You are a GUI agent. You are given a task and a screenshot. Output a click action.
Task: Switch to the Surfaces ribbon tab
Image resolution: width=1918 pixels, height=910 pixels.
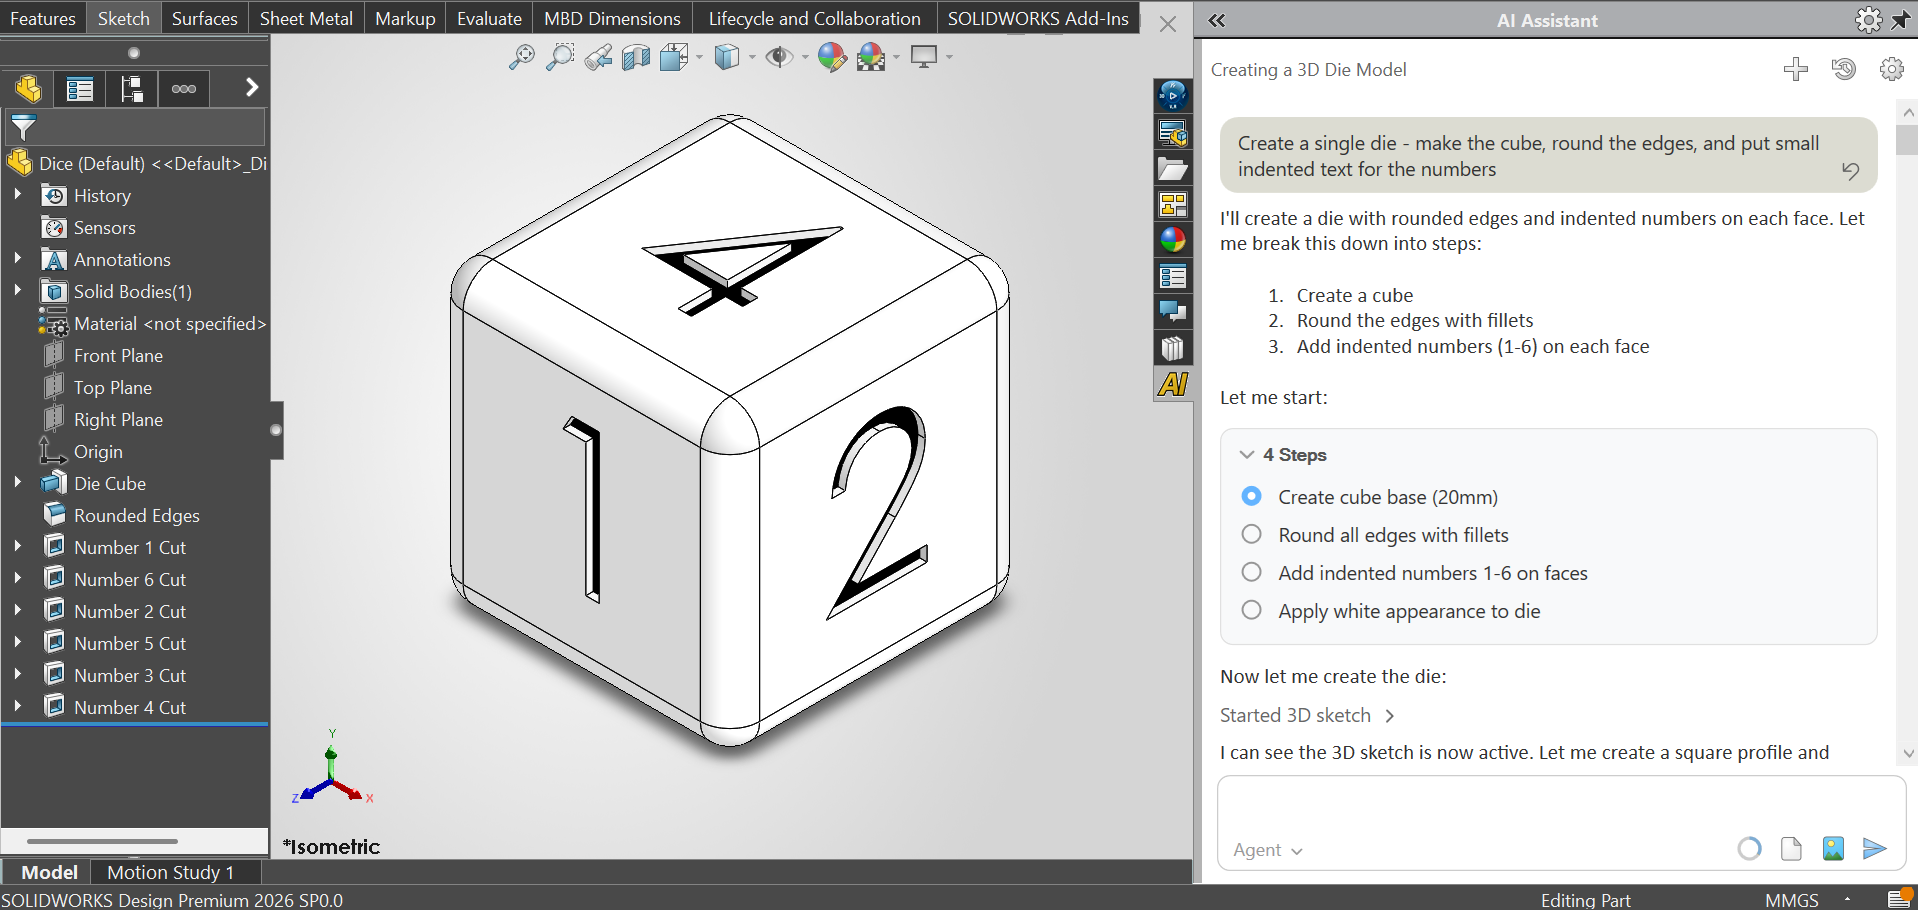tap(205, 18)
